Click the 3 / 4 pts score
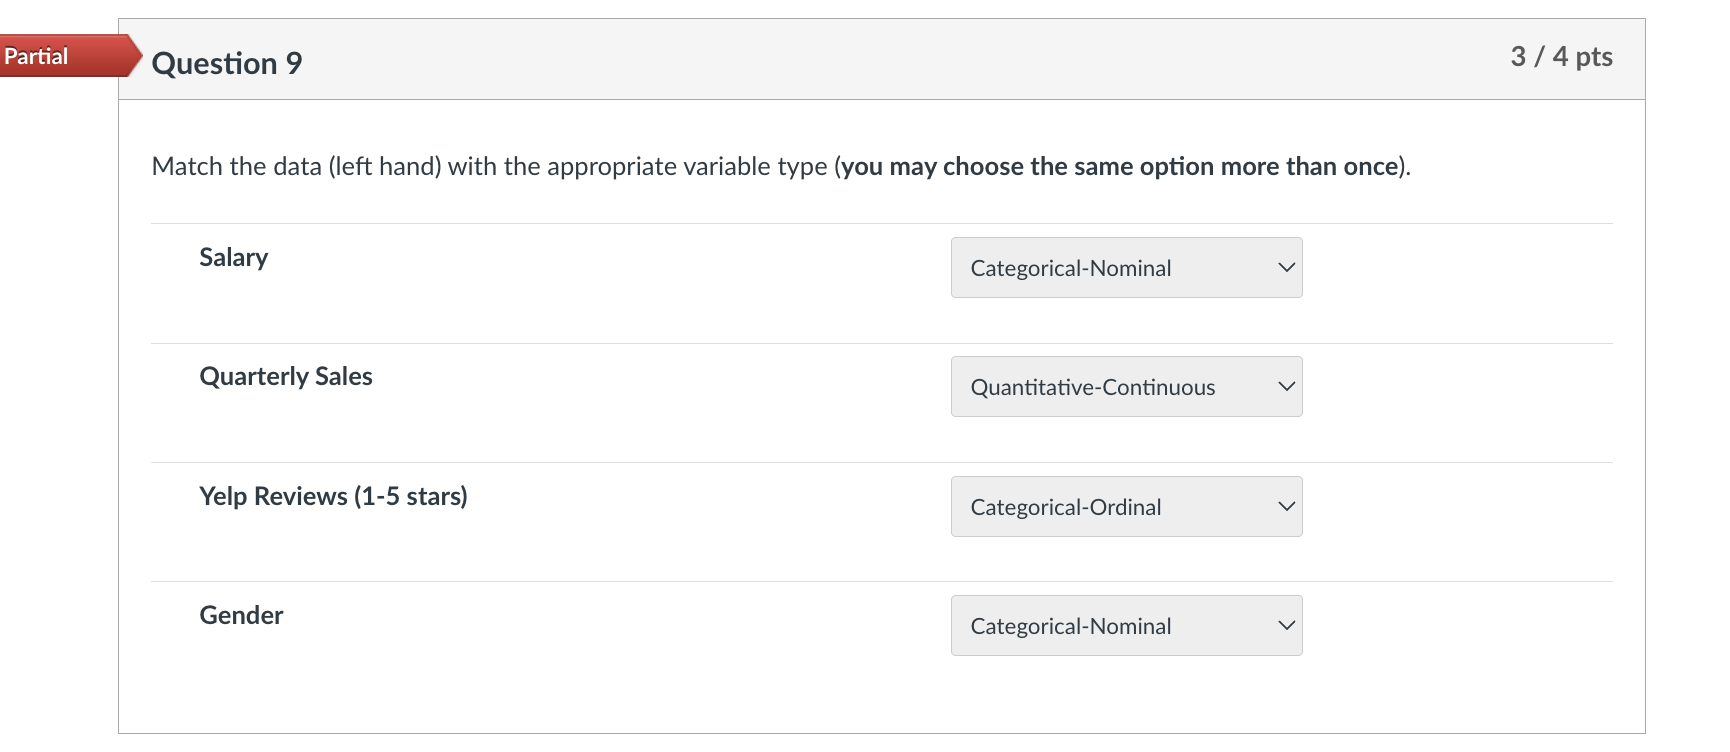The image size is (1730, 752). [x=1561, y=57]
